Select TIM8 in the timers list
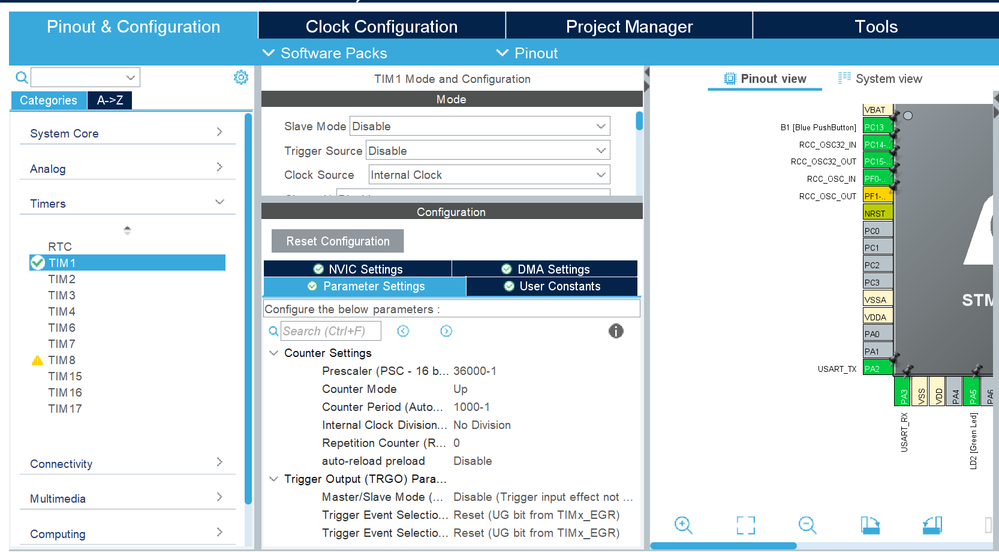Viewport: 999px width, 552px height. (x=62, y=360)
